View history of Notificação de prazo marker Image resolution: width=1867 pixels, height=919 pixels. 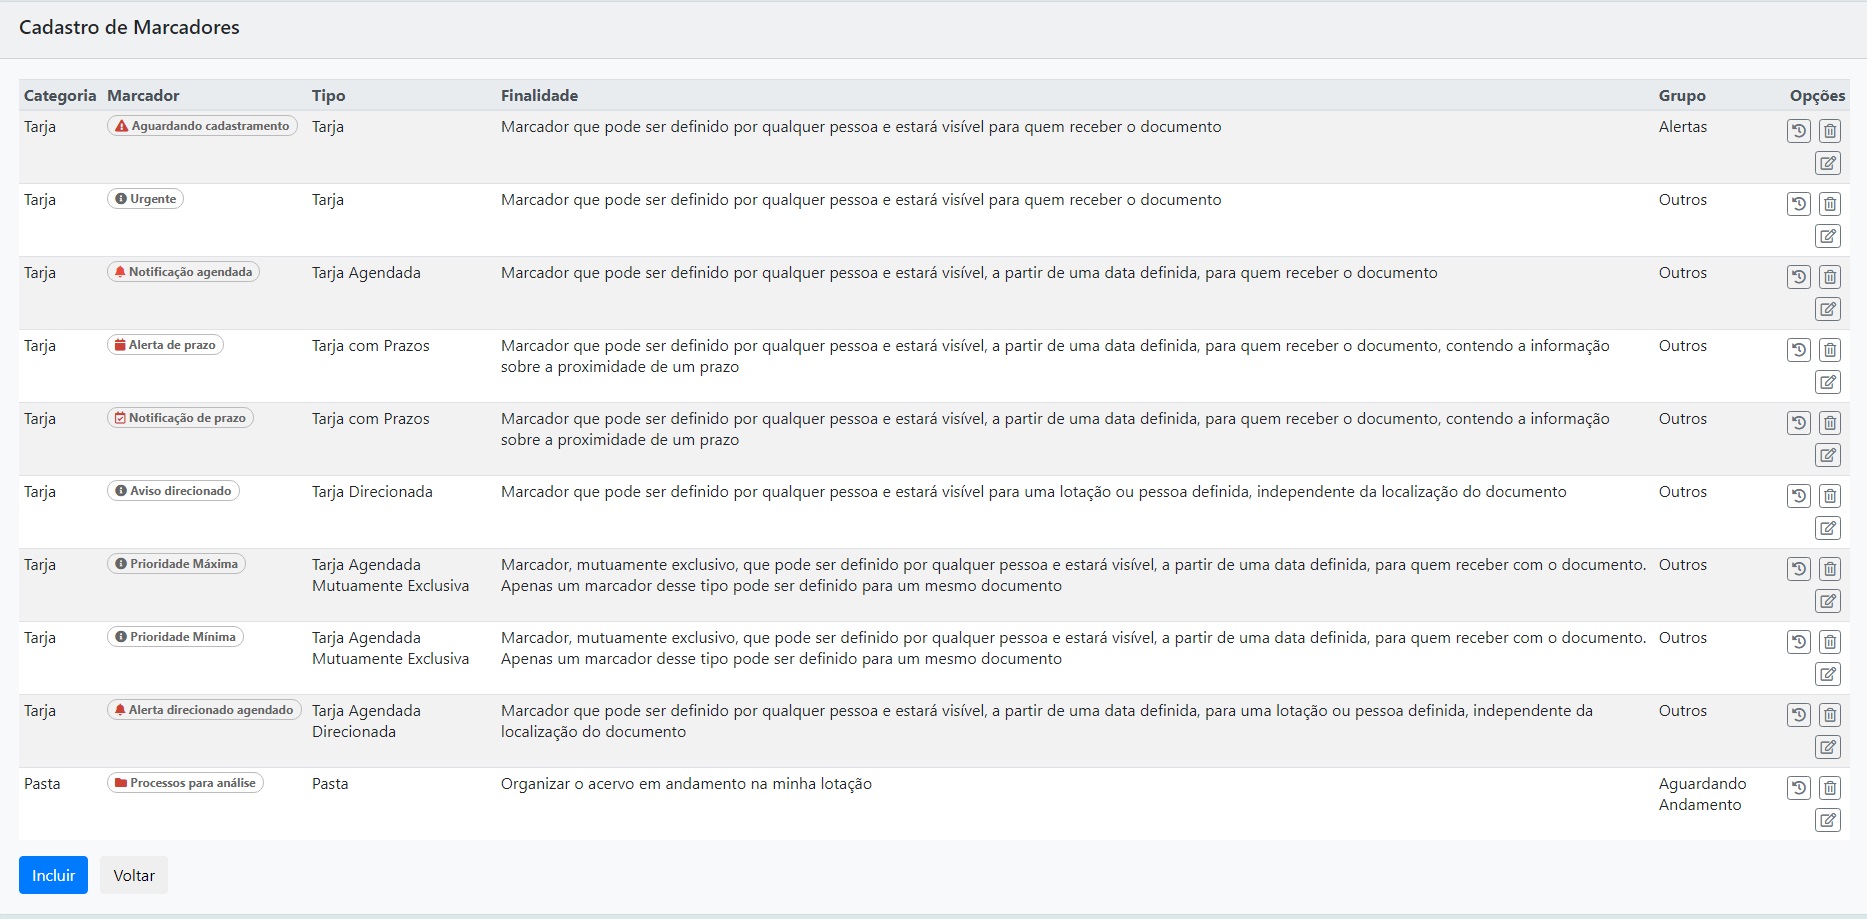[1798, 423]
